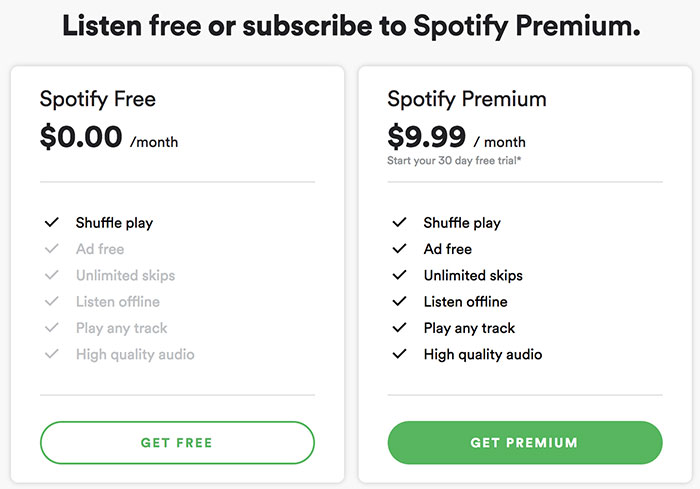Viewport: 700px width, 489px height.
Task: Click the page headline about Spotify Premium
Action: point(350,27)
